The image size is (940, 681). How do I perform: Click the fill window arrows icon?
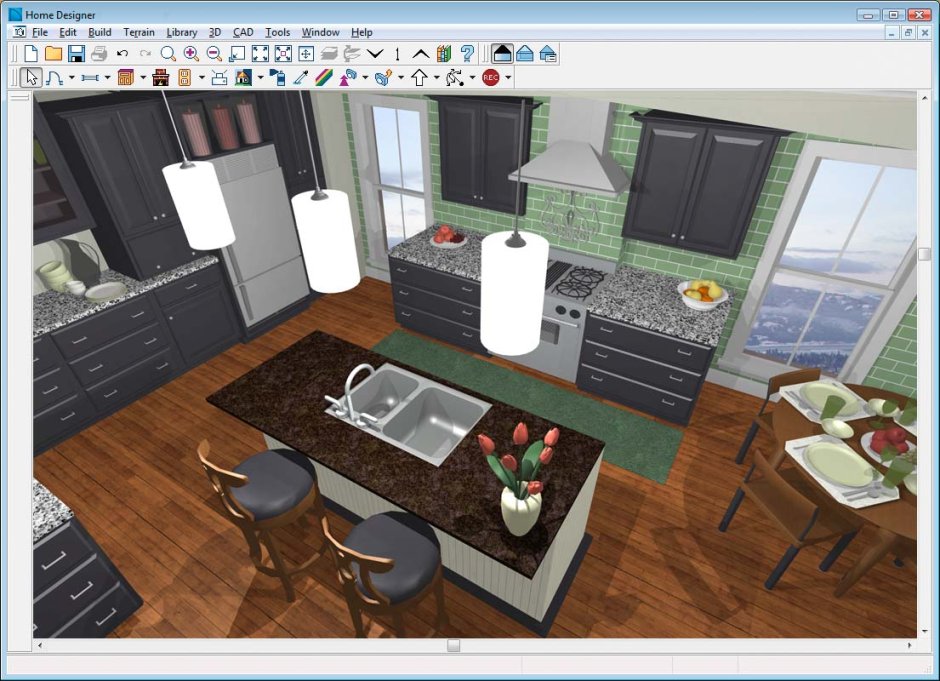260,54
